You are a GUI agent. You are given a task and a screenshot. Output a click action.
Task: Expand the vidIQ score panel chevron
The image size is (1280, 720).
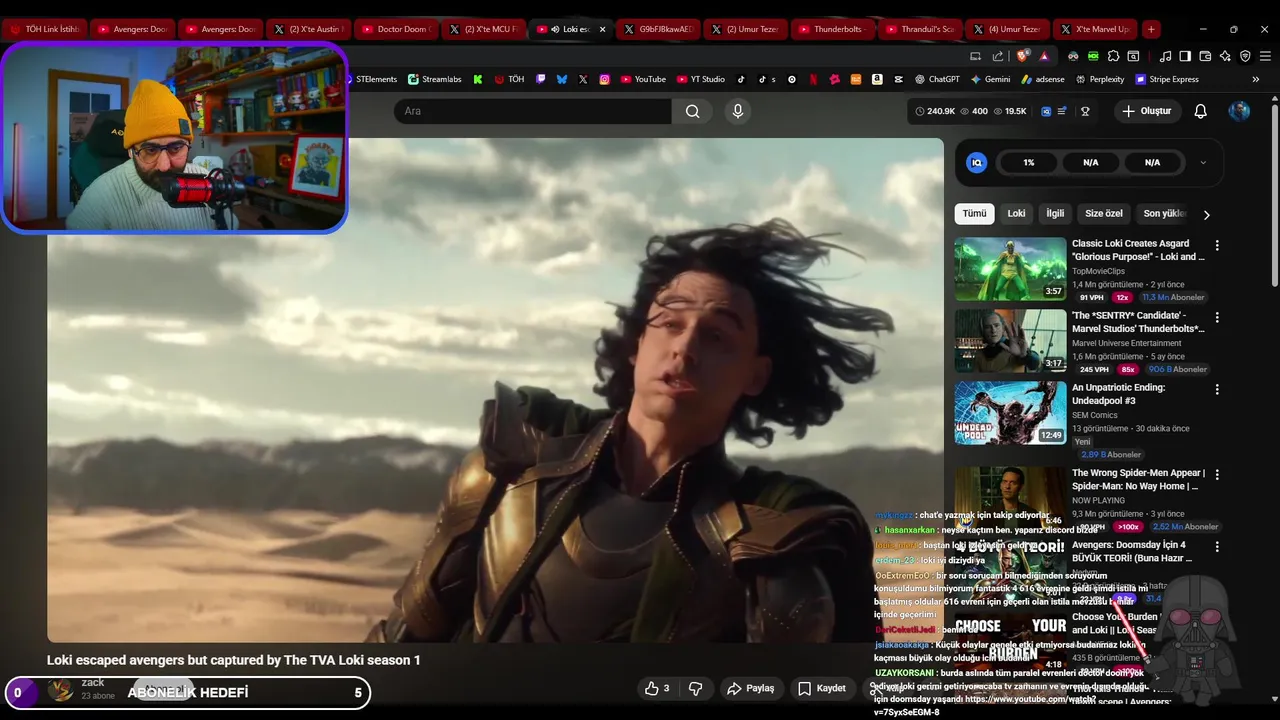pyautogui.click(x=1203, y=162)
